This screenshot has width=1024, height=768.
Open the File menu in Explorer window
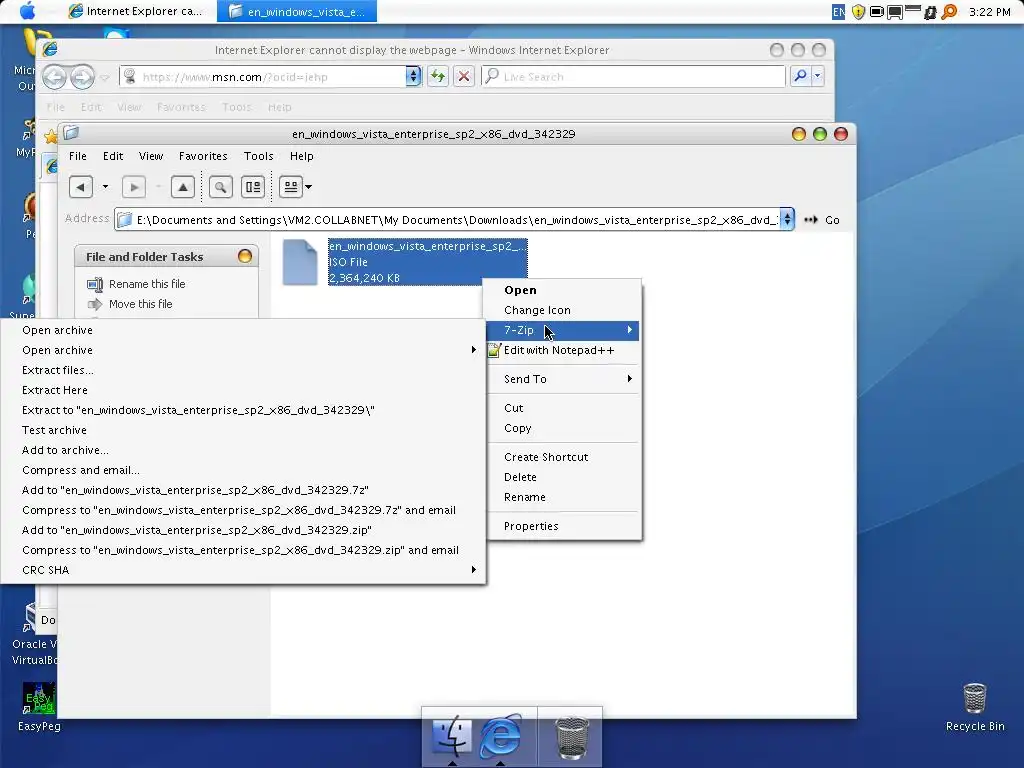pos(78,156)
